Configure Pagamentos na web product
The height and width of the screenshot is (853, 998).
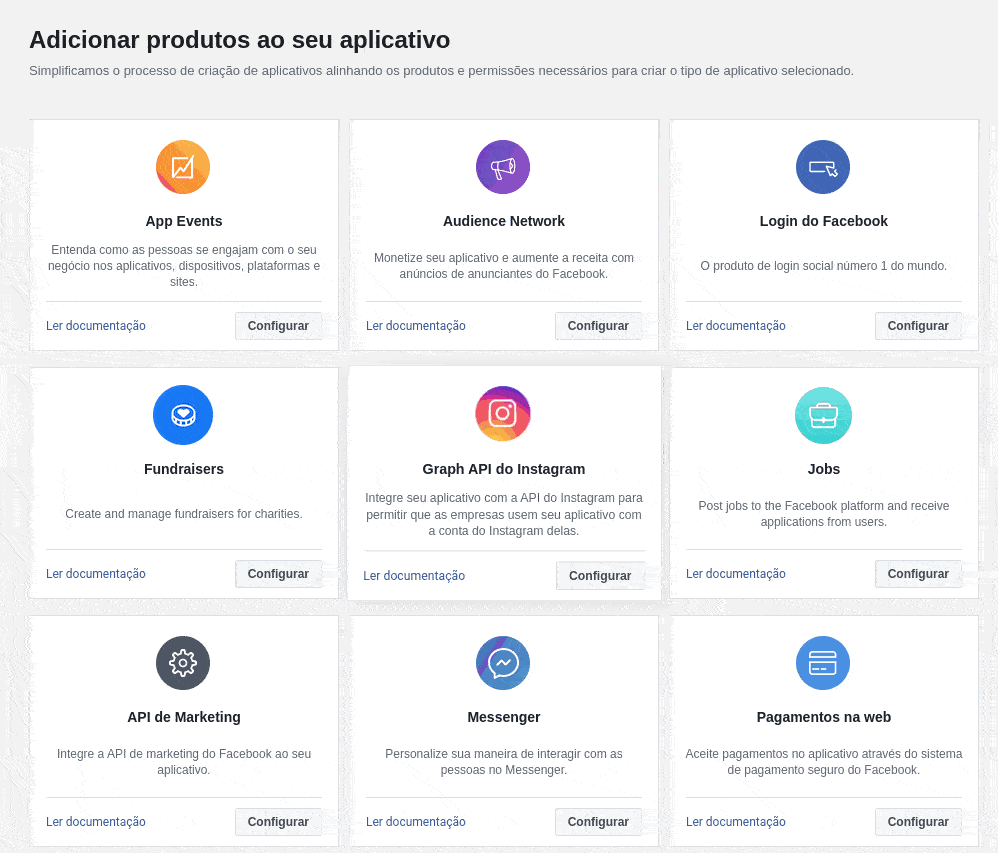918,822
